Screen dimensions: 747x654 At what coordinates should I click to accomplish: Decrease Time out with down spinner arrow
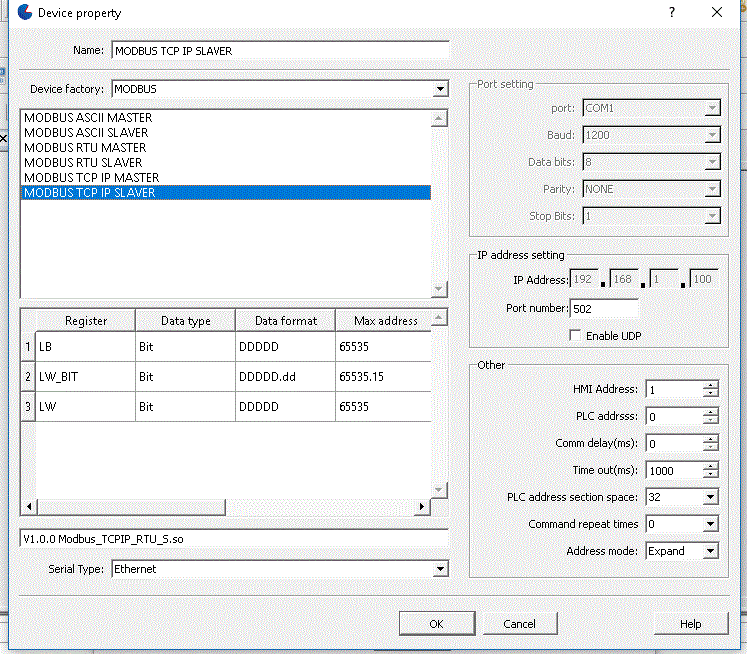point(710,474)
